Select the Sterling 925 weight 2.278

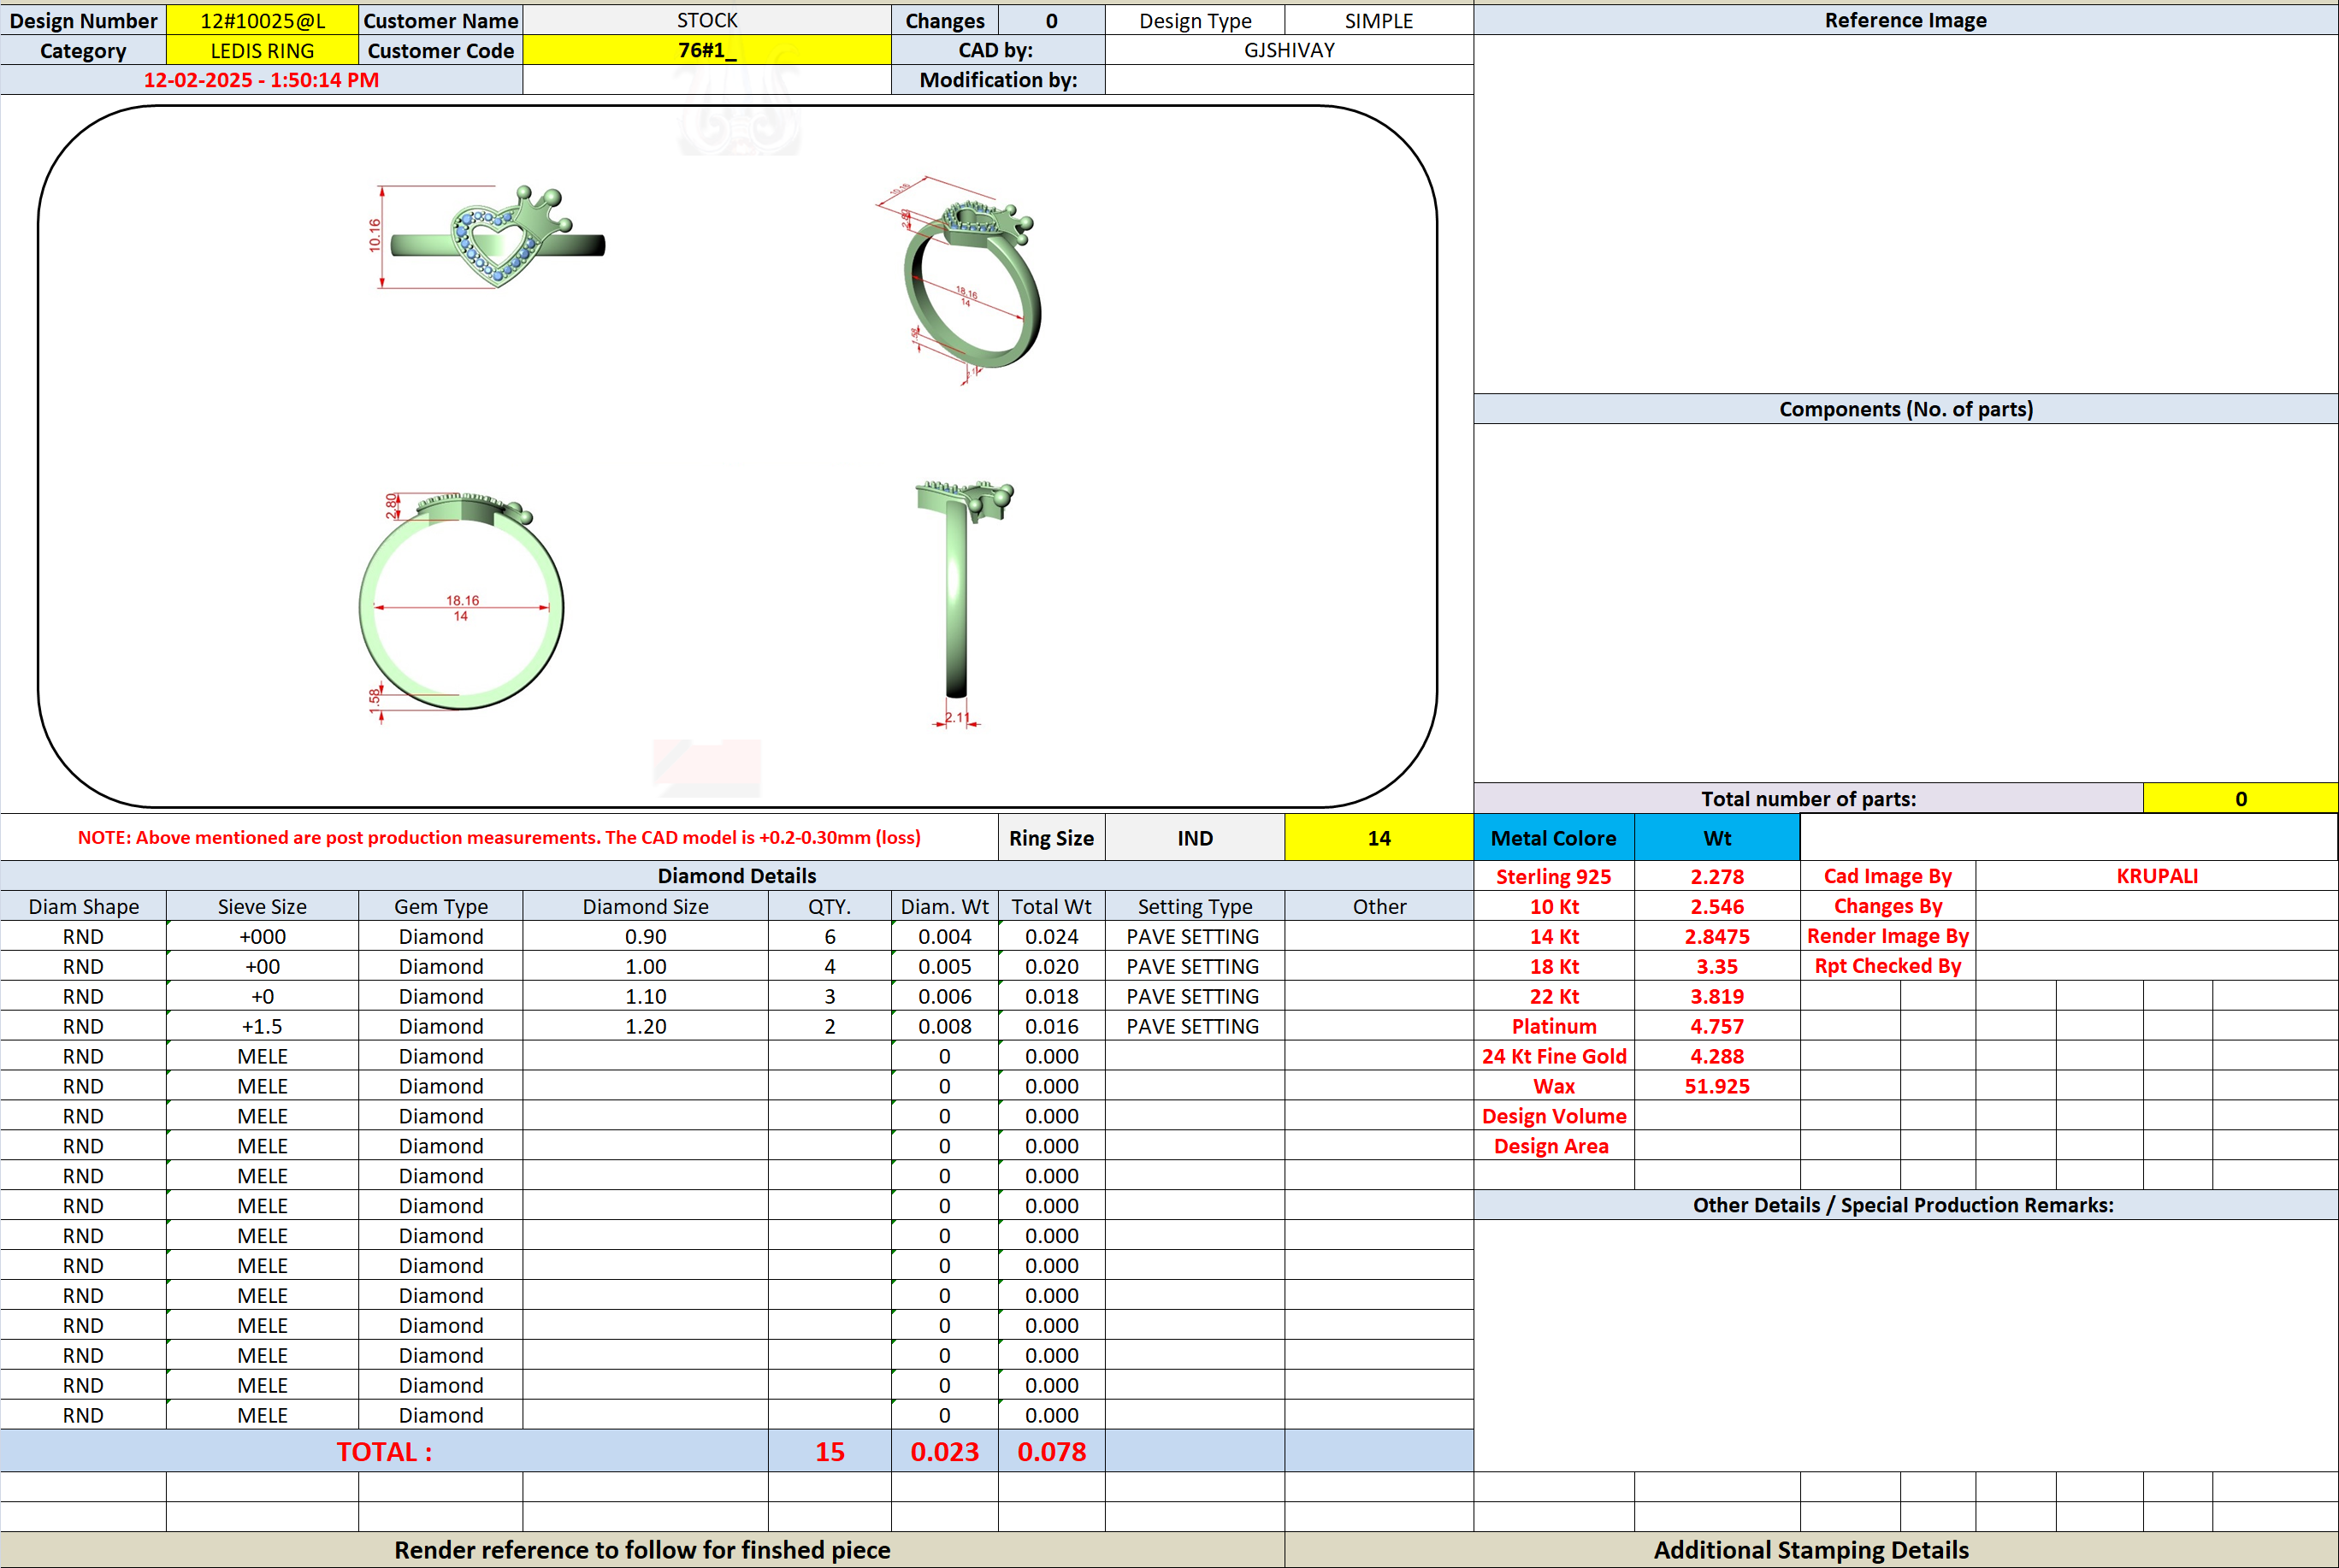(x=1716, y=876)
